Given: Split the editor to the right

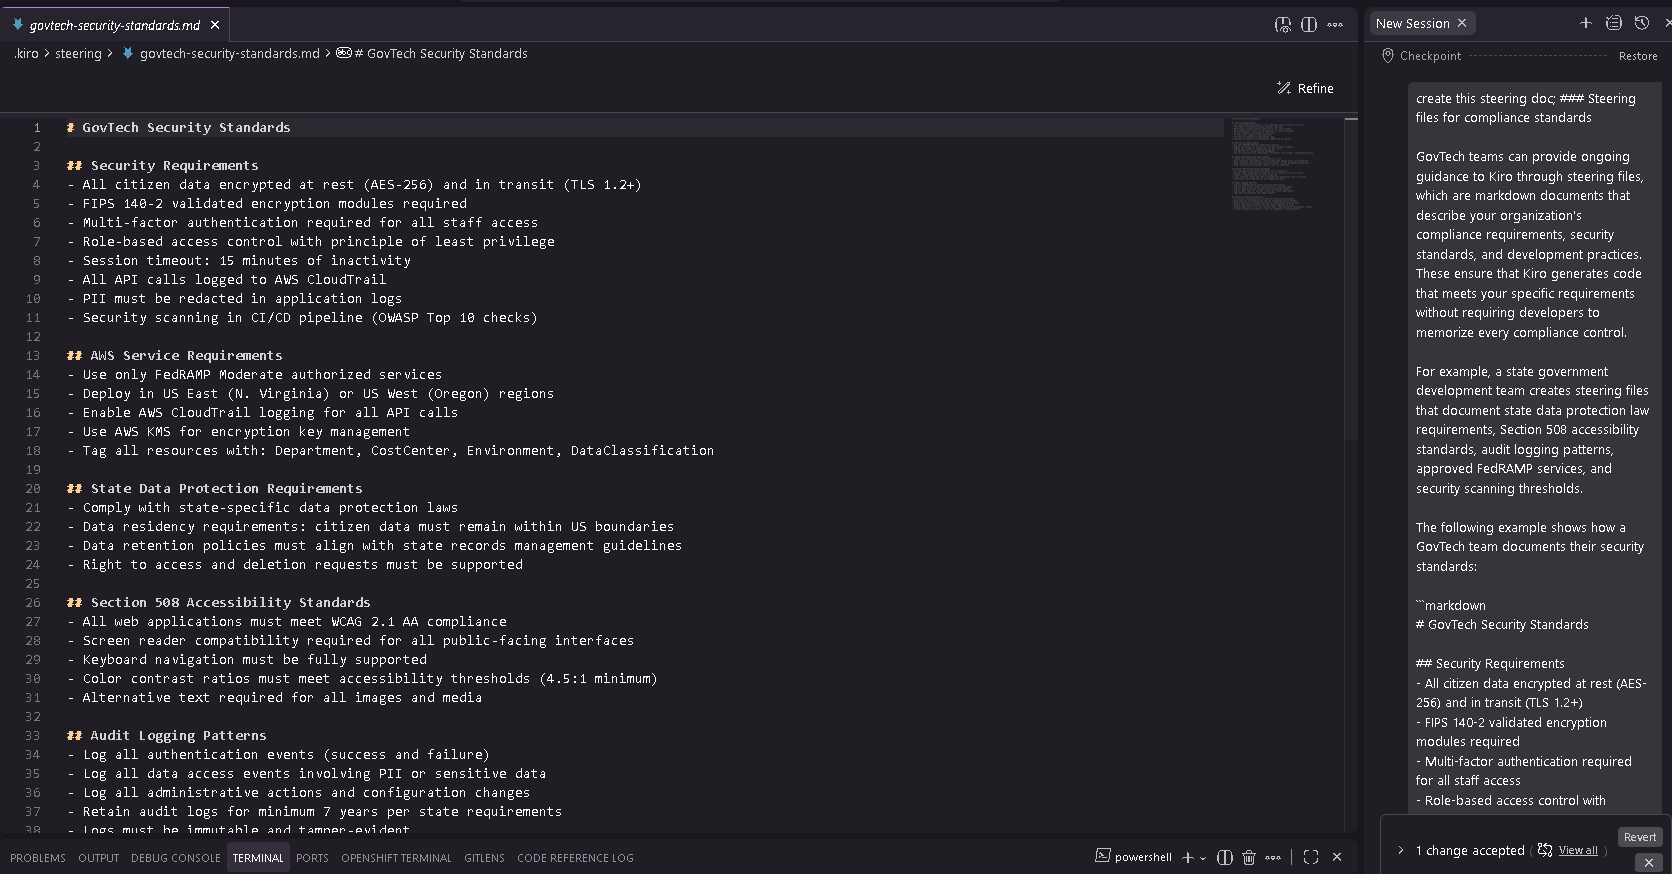Looking at the screenshot, I should click(x=1309, y=25).
